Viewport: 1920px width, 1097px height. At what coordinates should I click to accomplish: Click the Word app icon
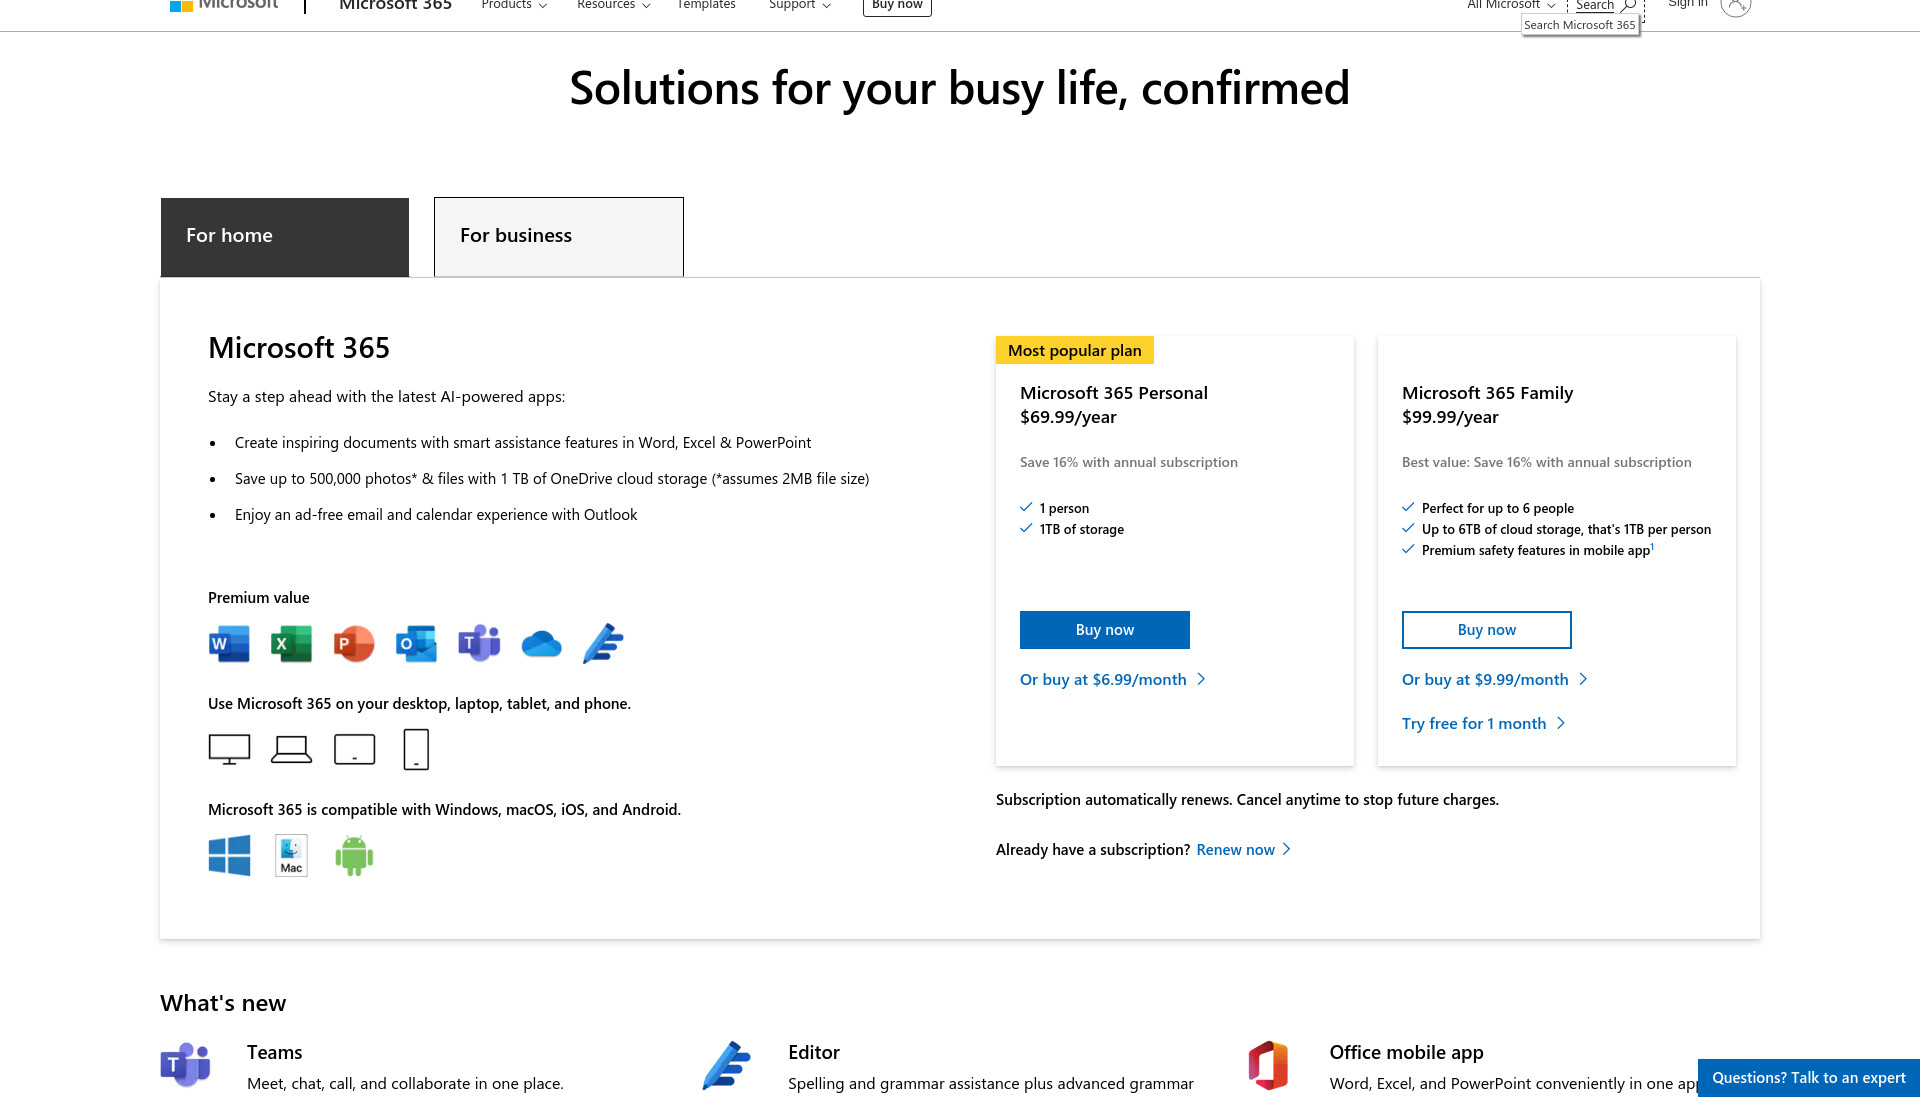click(229, 644)
